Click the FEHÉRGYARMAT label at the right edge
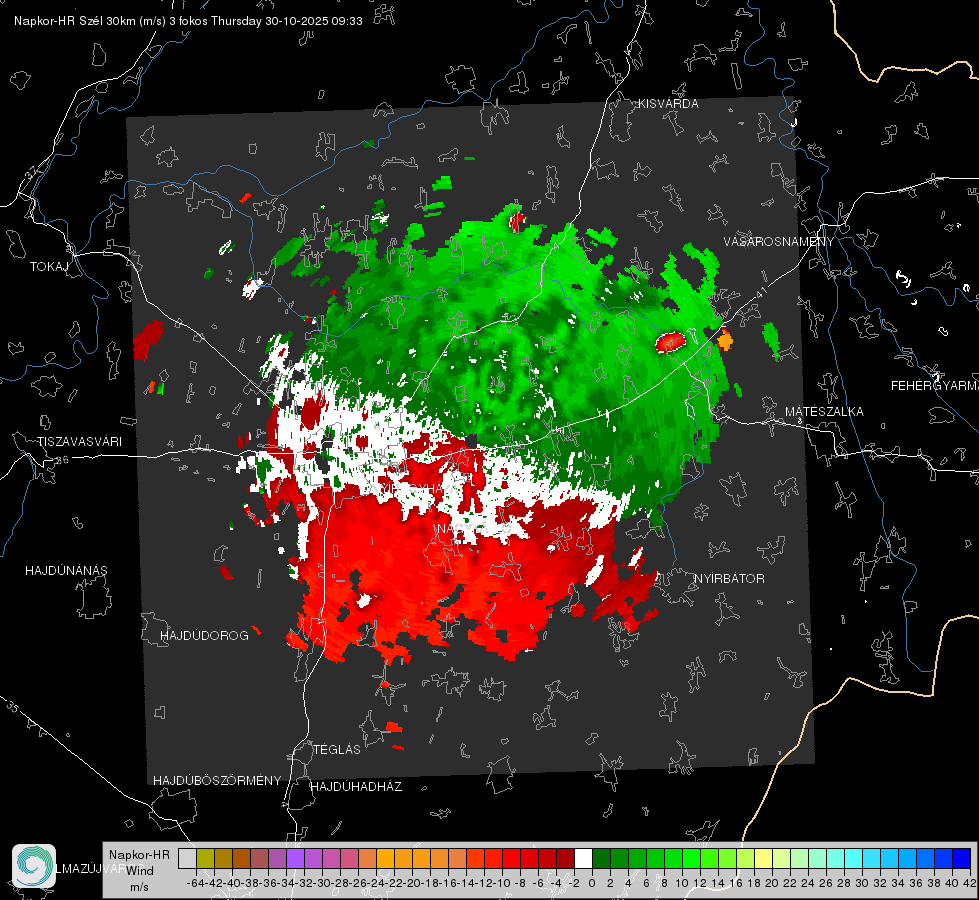The image size is (979, 900). pos(934,386)
